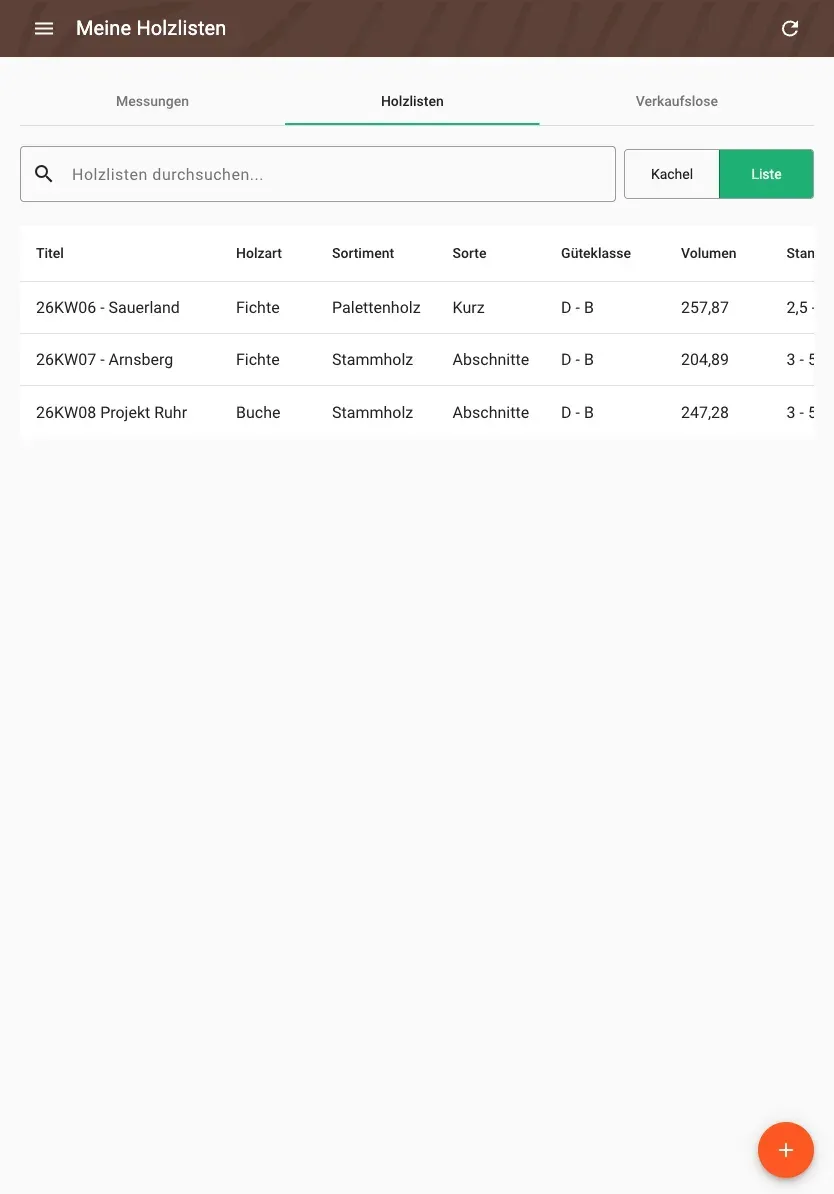Open the 26KW07 - Arnsberg list
Screen dimensions: 834x1194
point(104,359)
